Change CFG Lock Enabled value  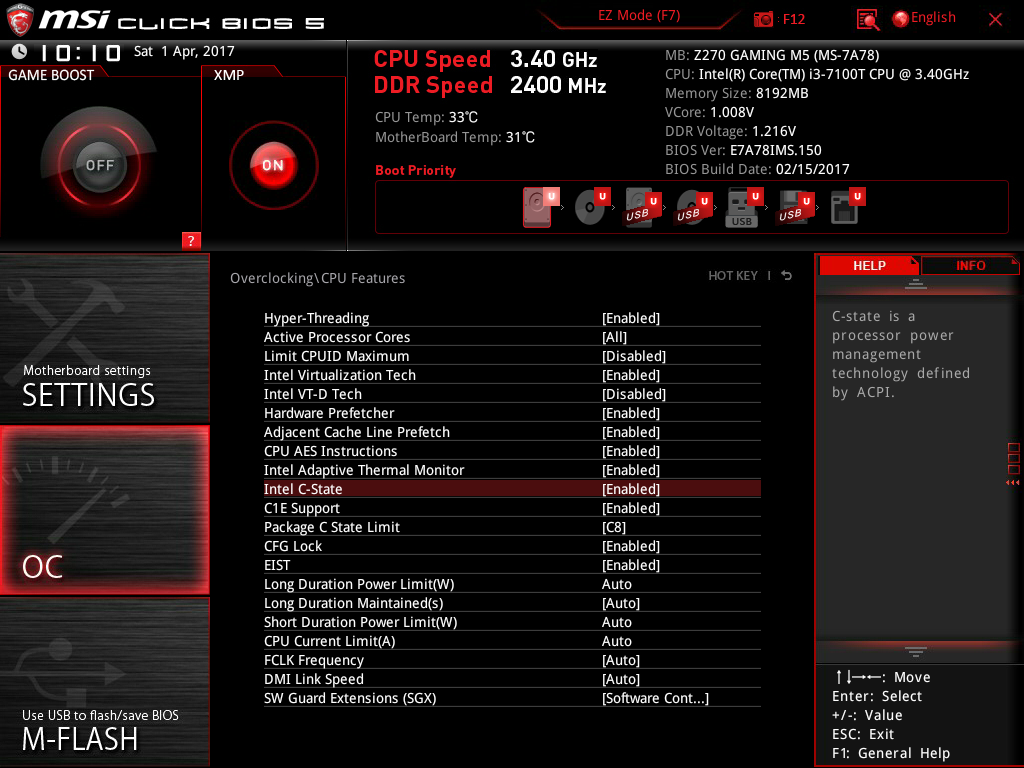tap(631, 545)
